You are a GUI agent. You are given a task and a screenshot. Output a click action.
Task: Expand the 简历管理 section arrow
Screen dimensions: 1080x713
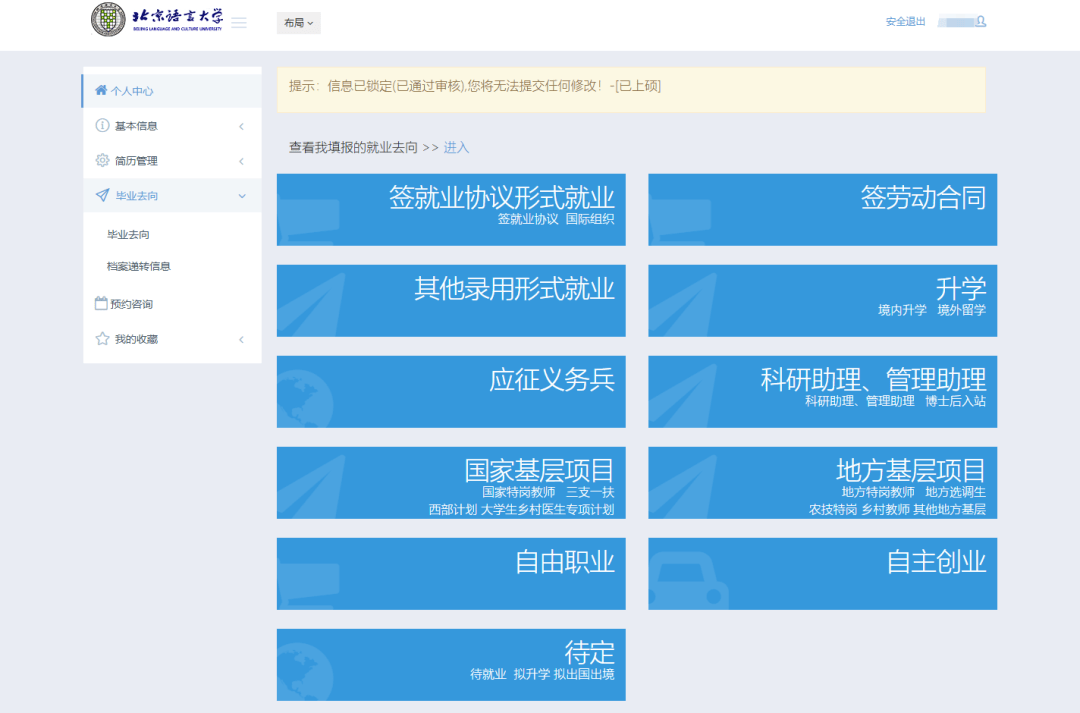coord(241,161)
